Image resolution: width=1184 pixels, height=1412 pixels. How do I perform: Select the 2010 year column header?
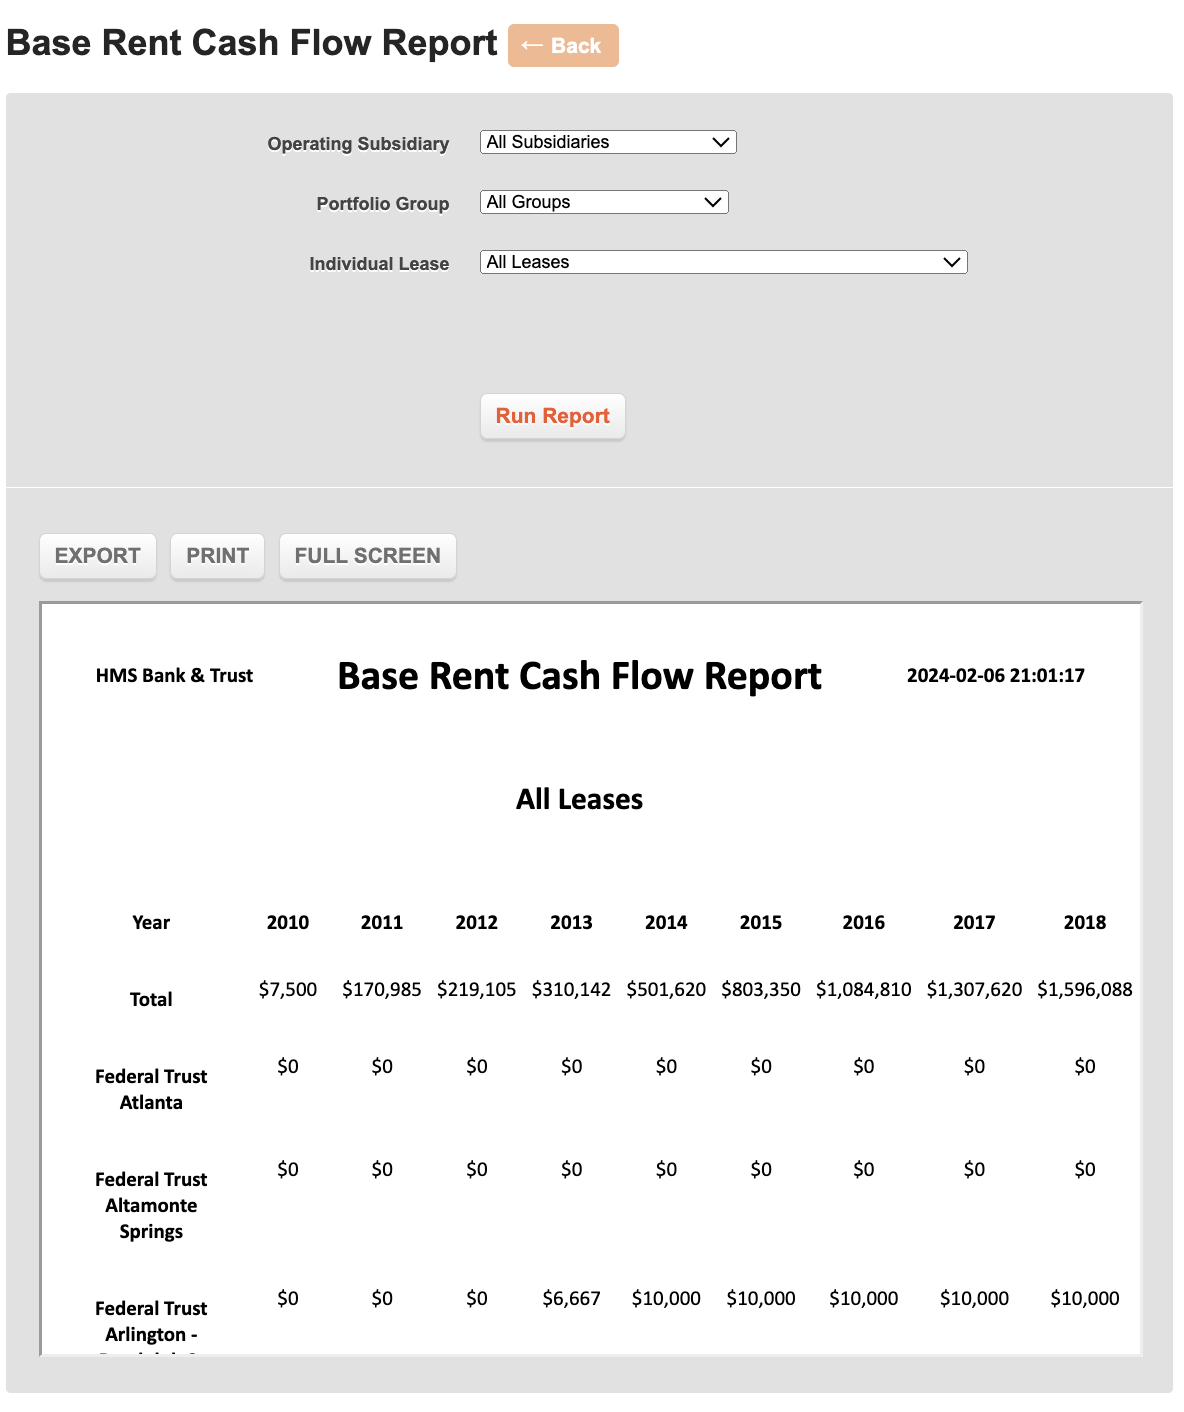[288, 922]
